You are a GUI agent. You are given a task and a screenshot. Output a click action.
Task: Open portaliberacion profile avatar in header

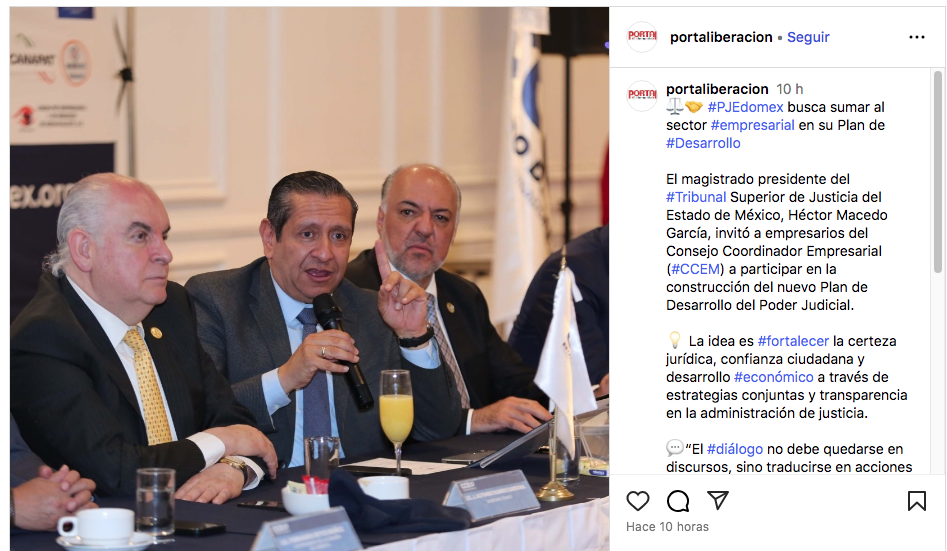642,37
